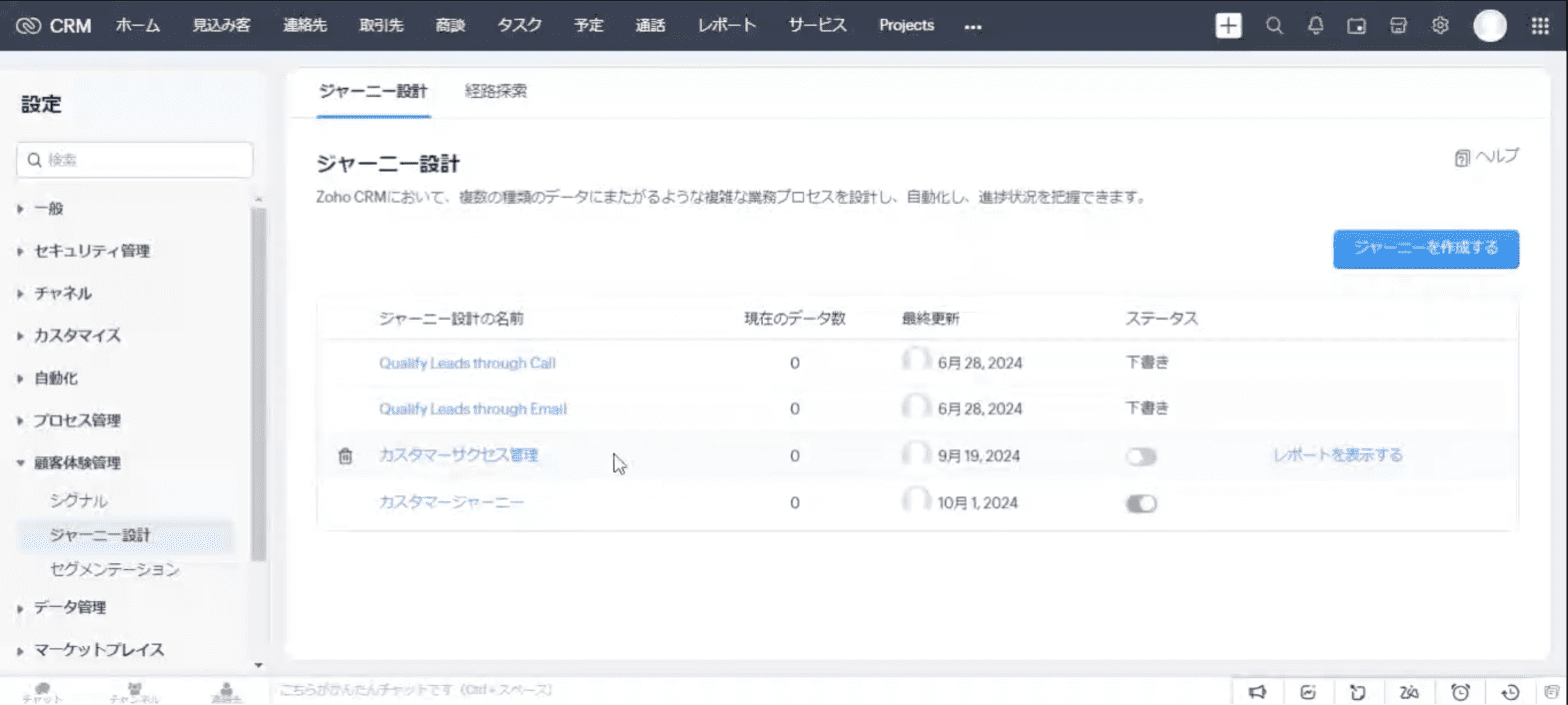Toggle the カスタマージャーニー status switch
The image size is (1568, 705).
pos(1141,504)
